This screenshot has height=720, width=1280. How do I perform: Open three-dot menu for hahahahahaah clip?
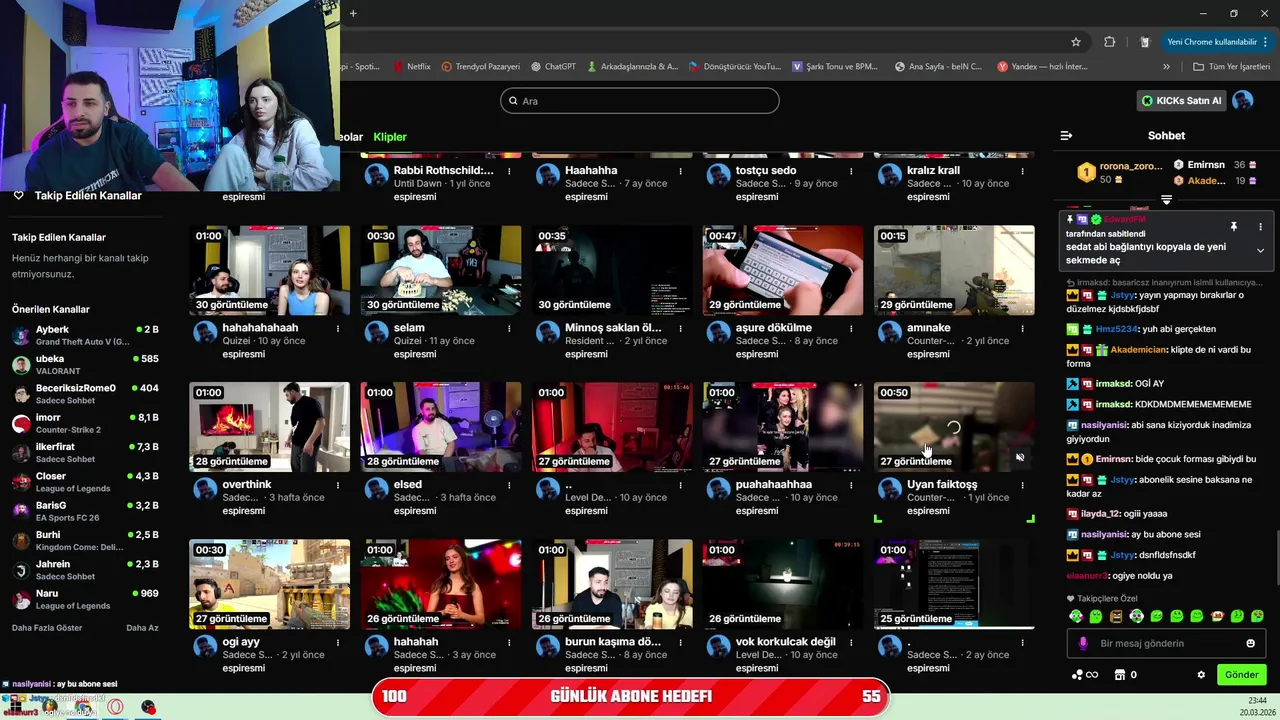tap(338, 328)
